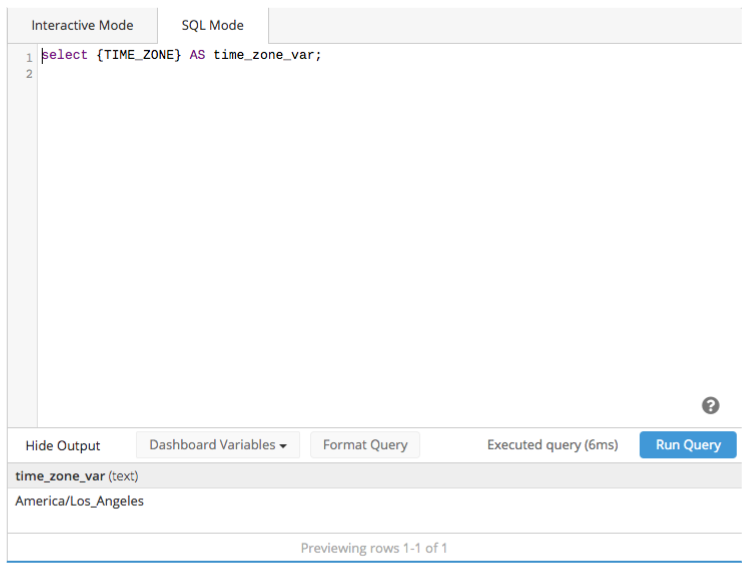The image size is (753, 570).
Task: Toggle Hide Output
Action: (63, 446)
